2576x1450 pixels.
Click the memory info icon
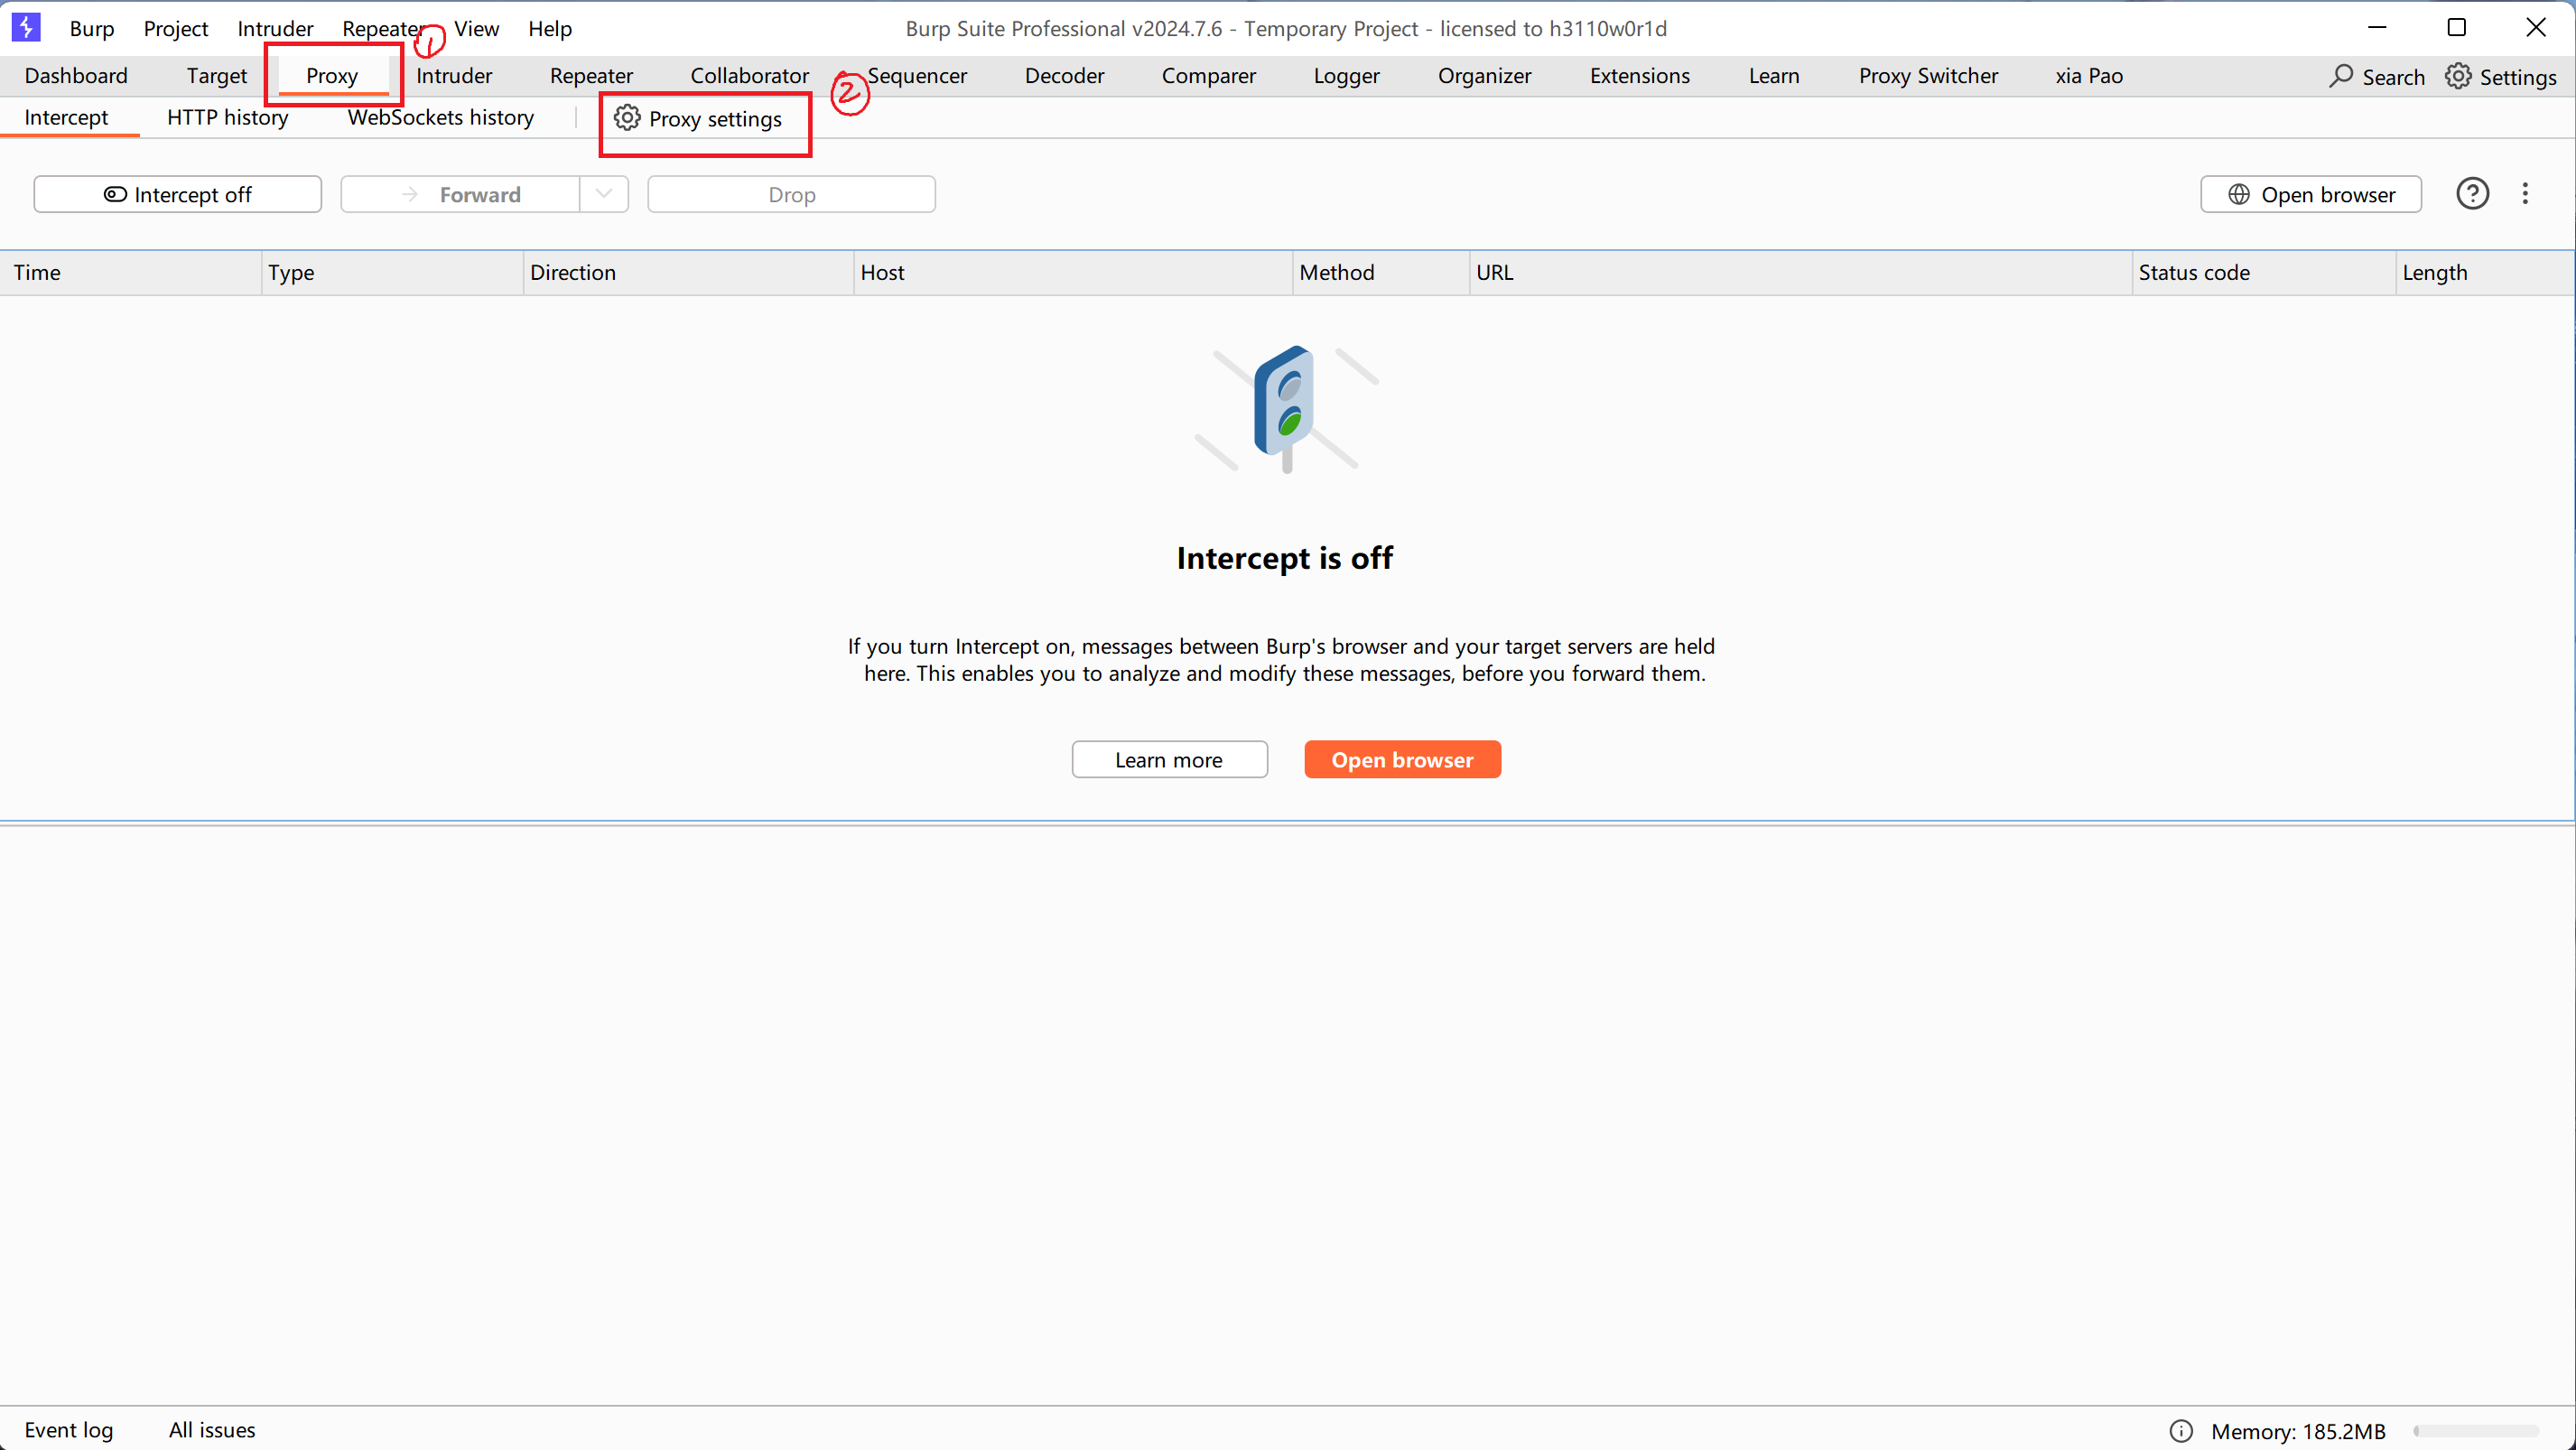(x=2181, y=1431)
